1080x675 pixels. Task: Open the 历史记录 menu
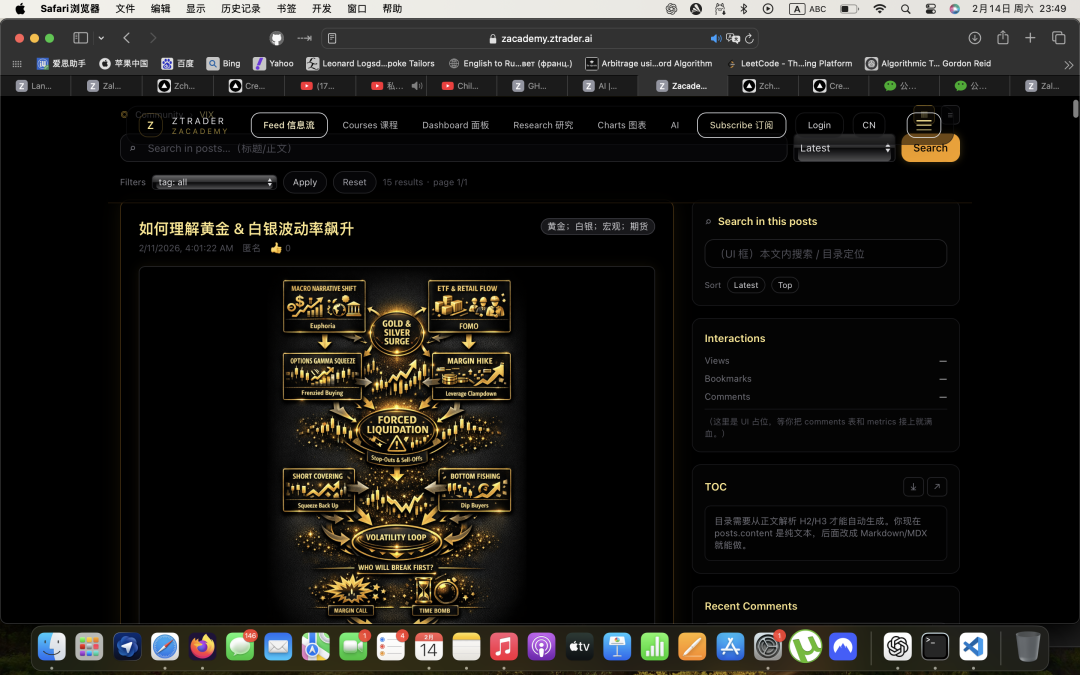pyautogui.click(x=240, y=9)
